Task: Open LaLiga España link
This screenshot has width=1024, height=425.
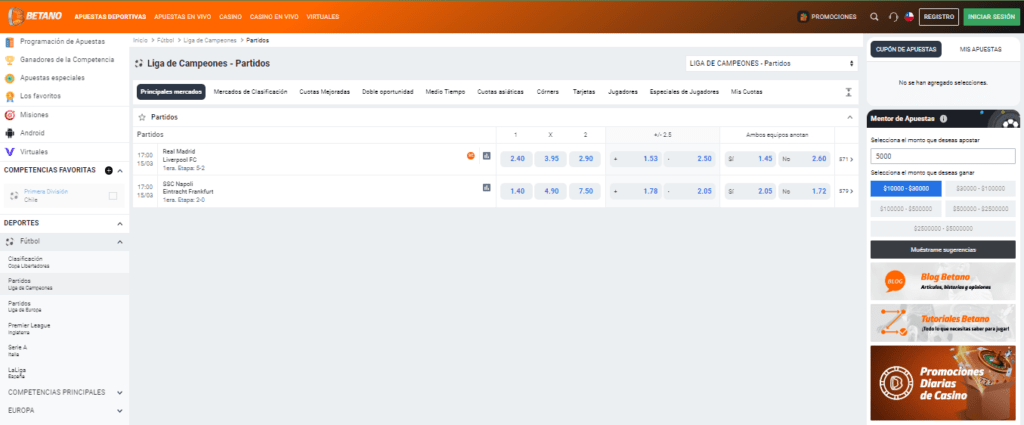Action: click(18, 373)
